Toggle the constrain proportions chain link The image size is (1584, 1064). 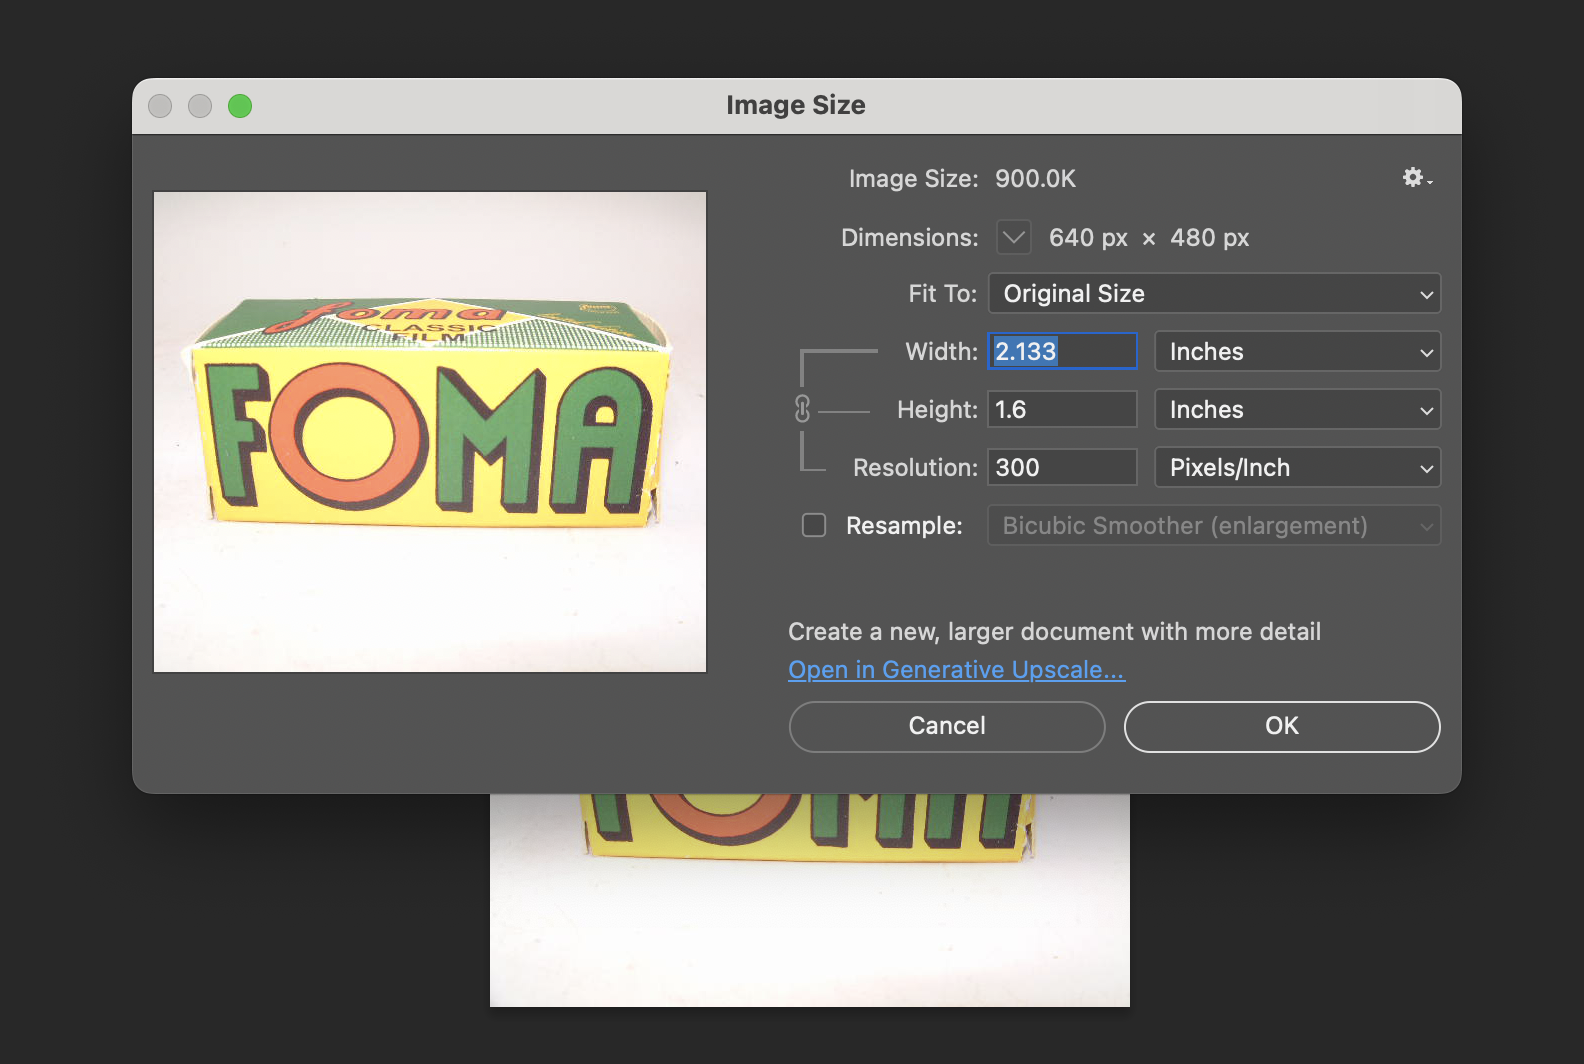coord(802,409)
